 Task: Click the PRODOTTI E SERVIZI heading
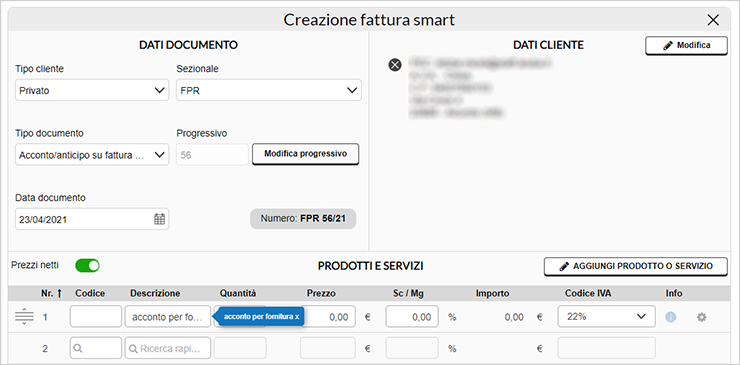pos(370,266)
